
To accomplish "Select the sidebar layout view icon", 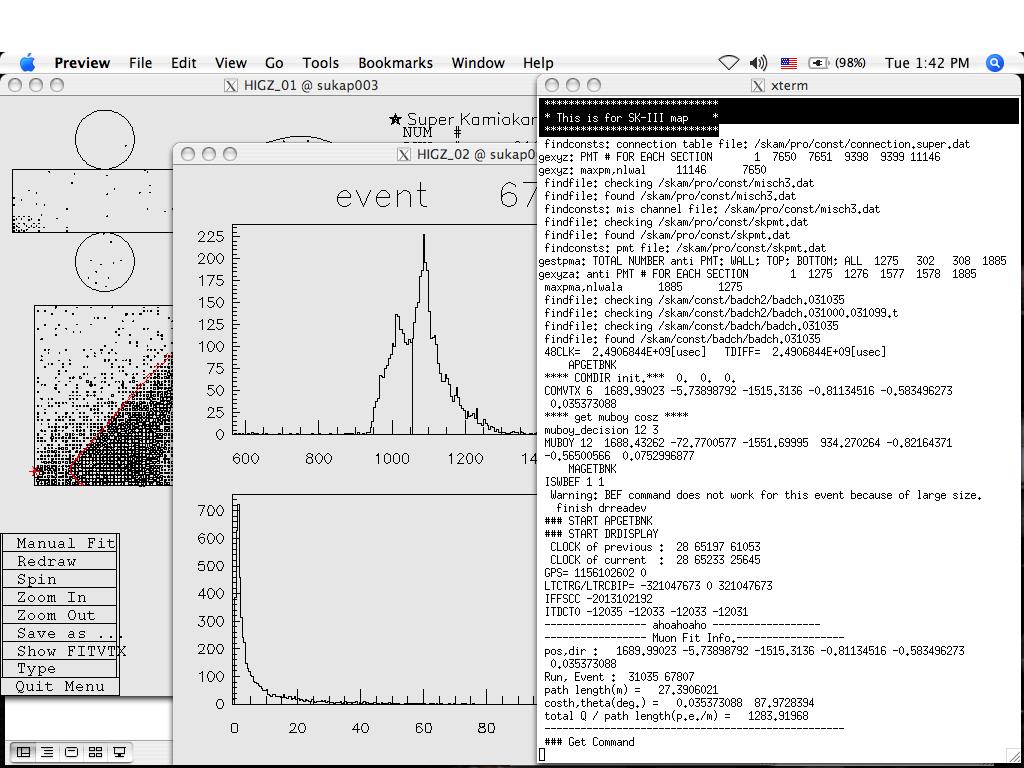I will pyautogui.click(x=24, y=752).
